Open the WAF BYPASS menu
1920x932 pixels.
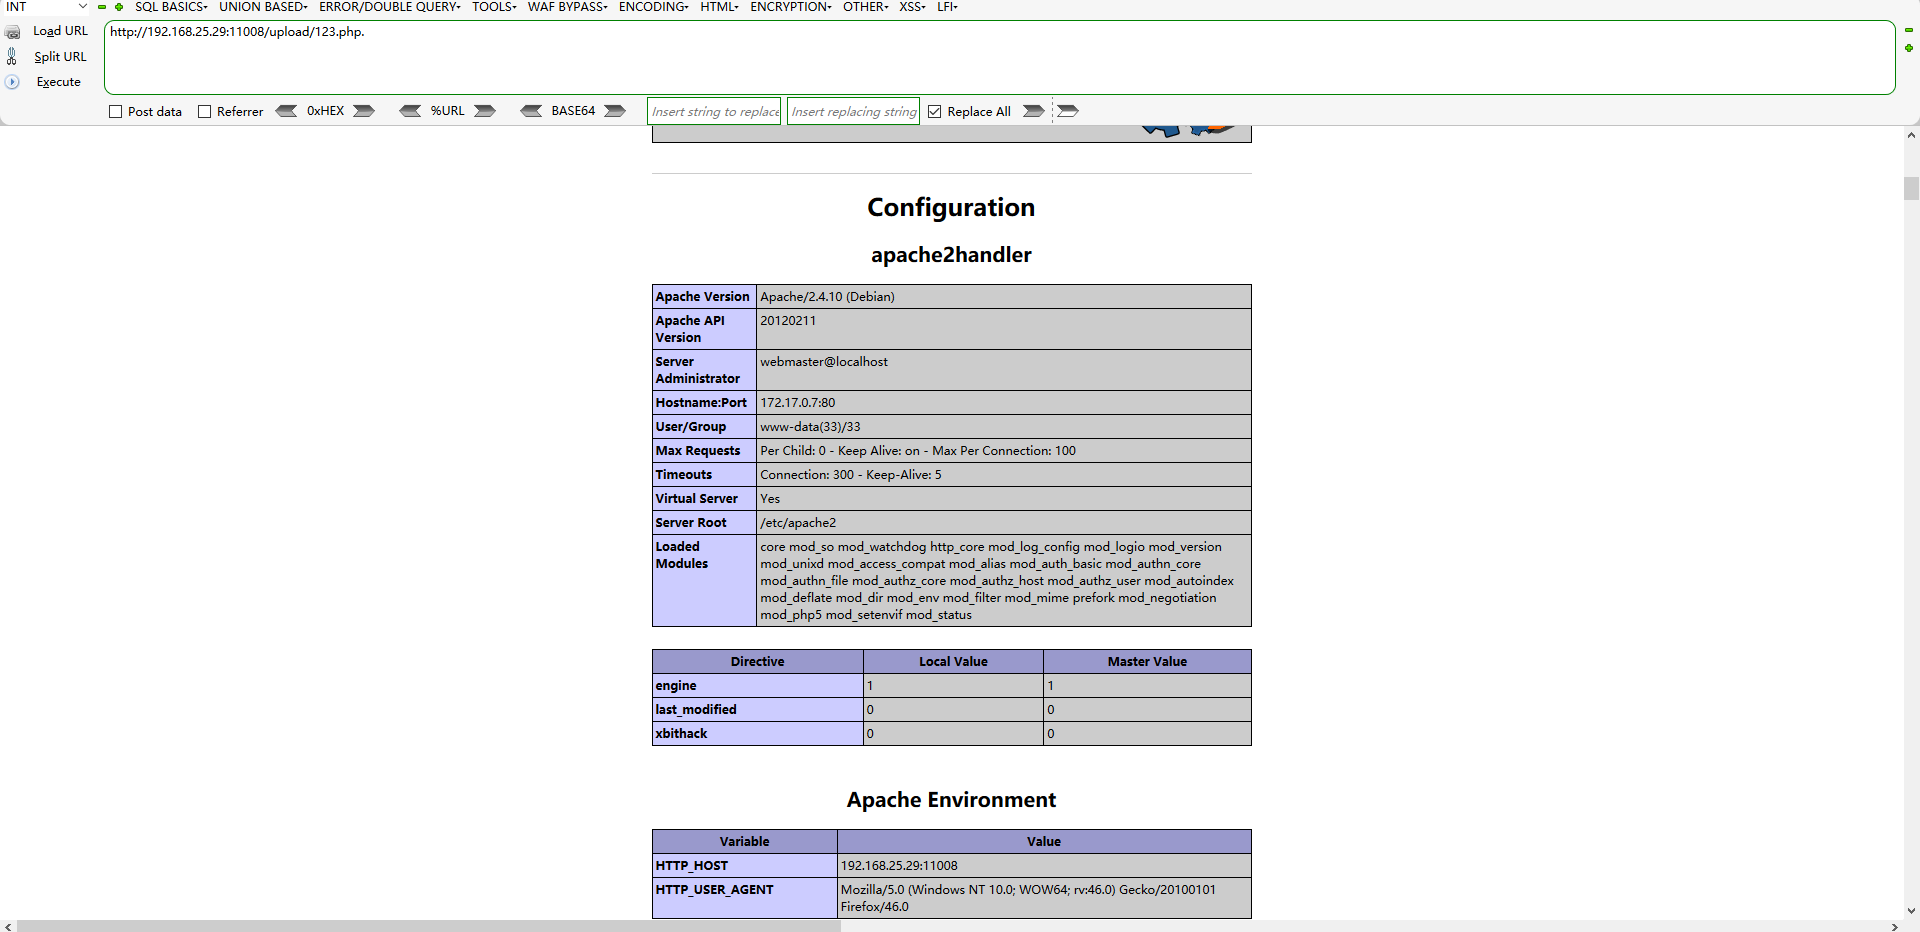click(567, 7)
